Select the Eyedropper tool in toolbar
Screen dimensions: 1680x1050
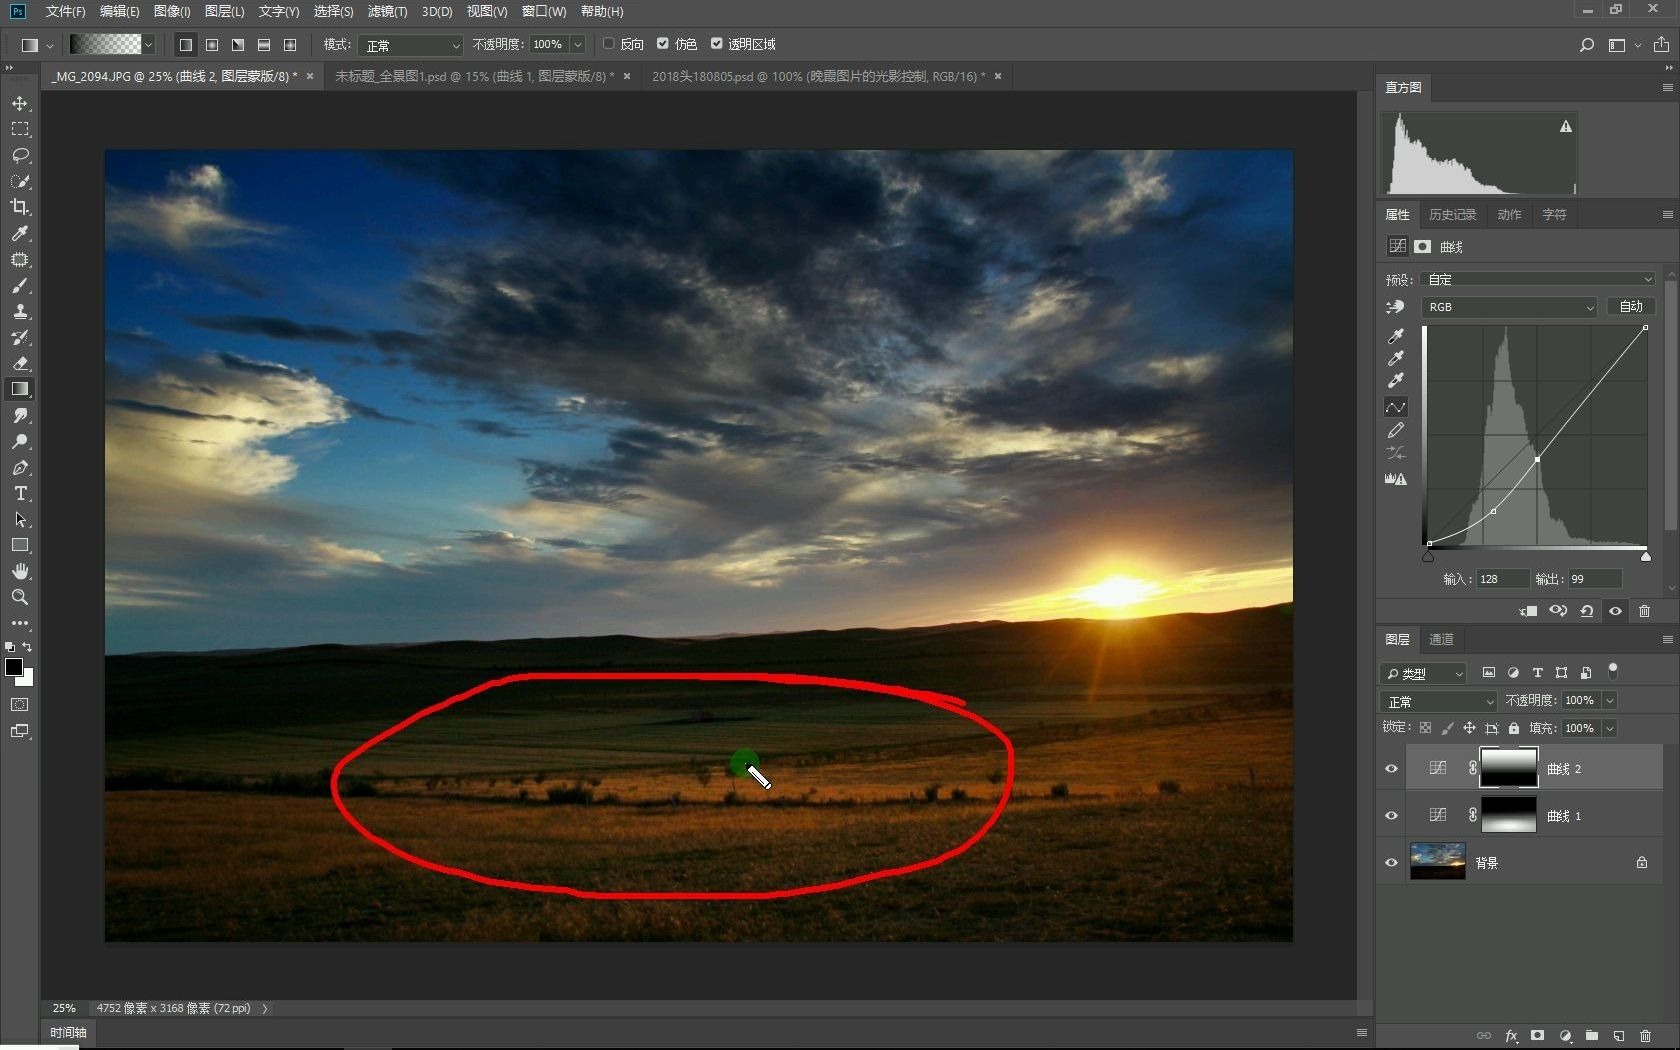(20, 234)
